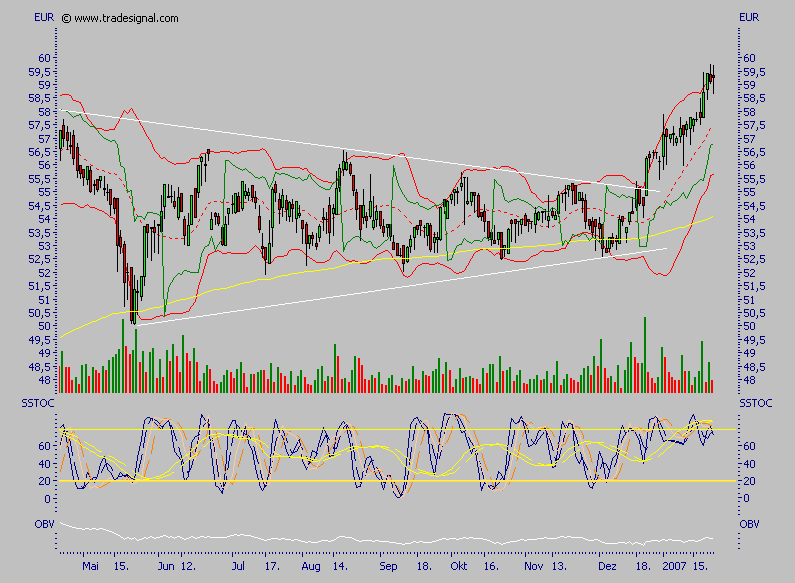The image size is (795, 583).
Task: Click the '50,5' value on the right price axis
Action: point(754,313)
